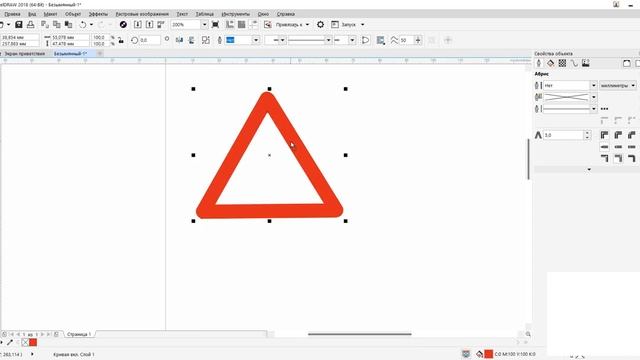640x360 pixels.
Task: Click the add new document tab button
Action: [100, 53]
